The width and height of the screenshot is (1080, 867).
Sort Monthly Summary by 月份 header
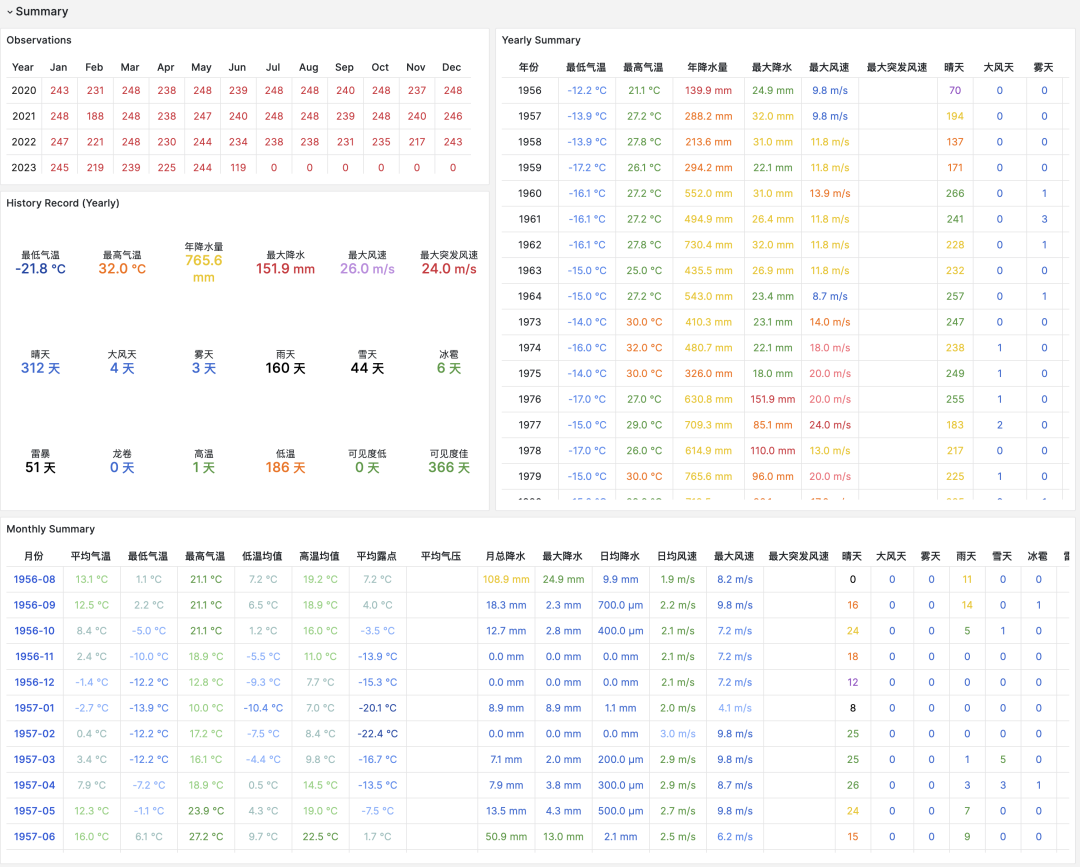pos(33,556)
